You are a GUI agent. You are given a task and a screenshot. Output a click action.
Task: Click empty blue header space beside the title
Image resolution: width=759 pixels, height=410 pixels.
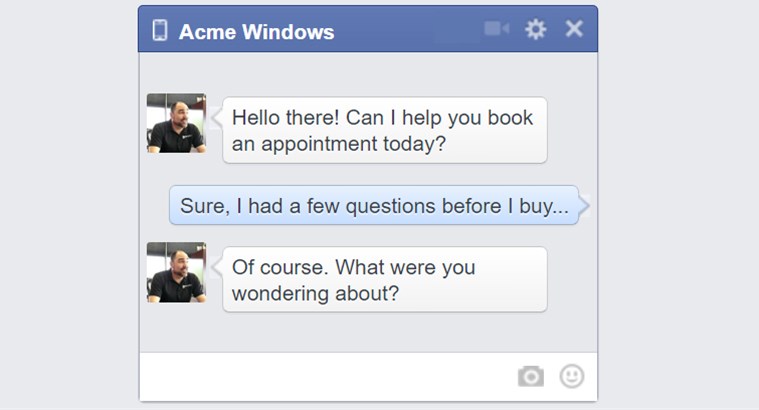pyautogui.click(x=410, y=30)
